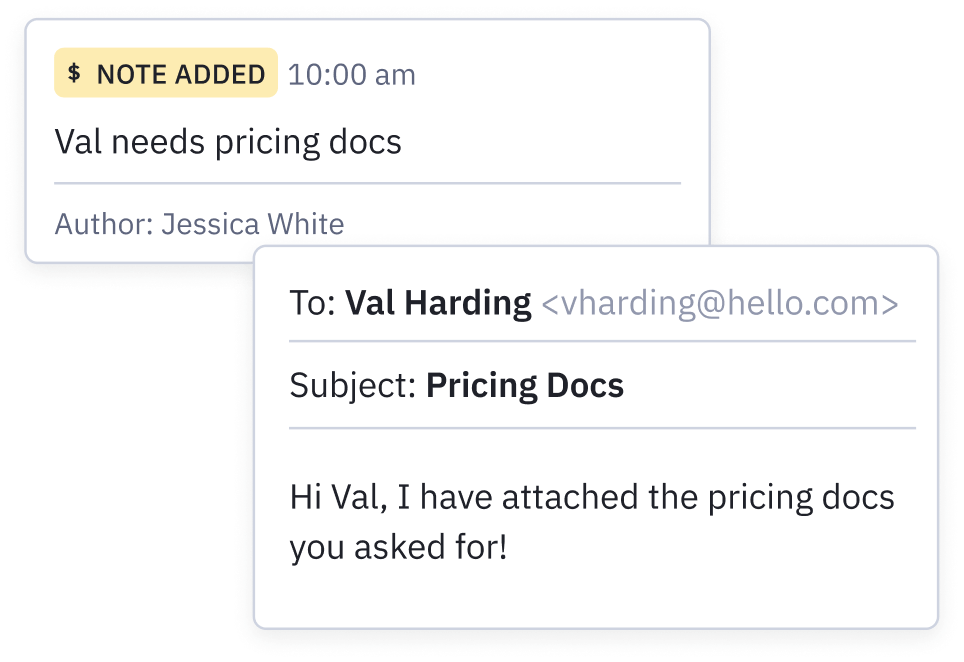
Task: Click the word 'docs' in note title
Action: (365, 142)
